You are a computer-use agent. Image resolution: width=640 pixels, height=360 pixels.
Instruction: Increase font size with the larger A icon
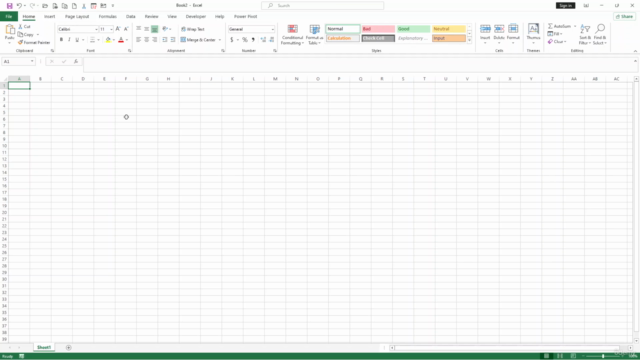click(118, 29)
